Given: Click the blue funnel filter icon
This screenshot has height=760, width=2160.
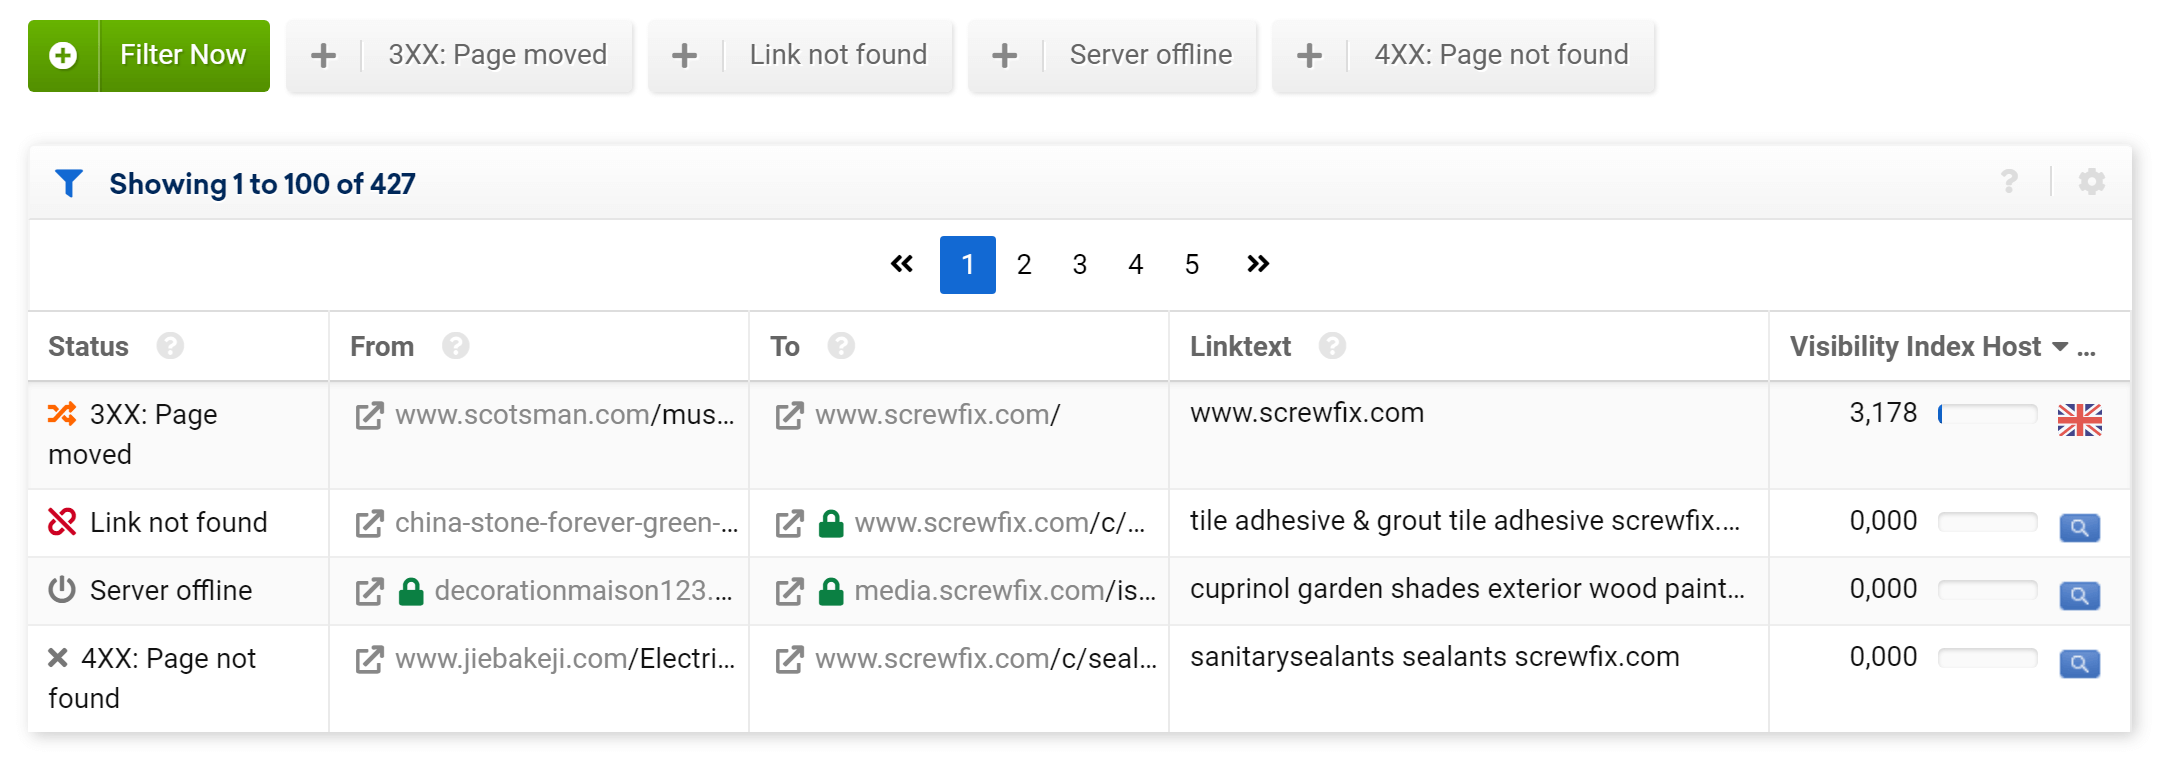Looking at the screenshot, I should [x=69, y=183].
